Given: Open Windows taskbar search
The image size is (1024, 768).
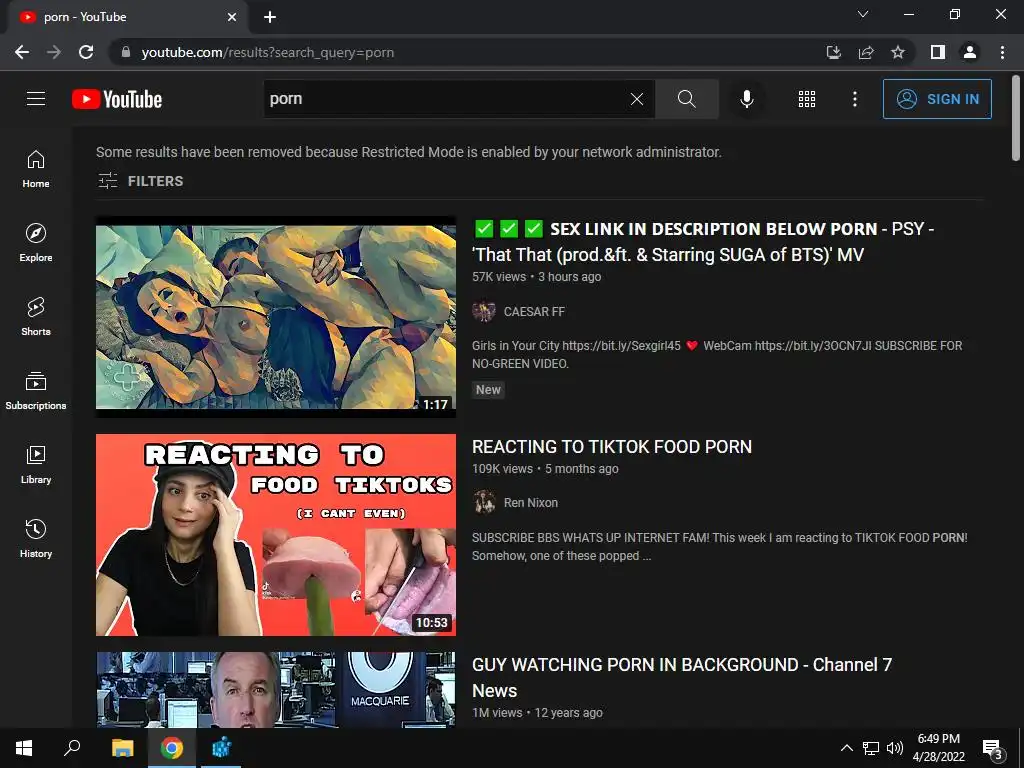Looking at the screenshot, I should [72, 748].
